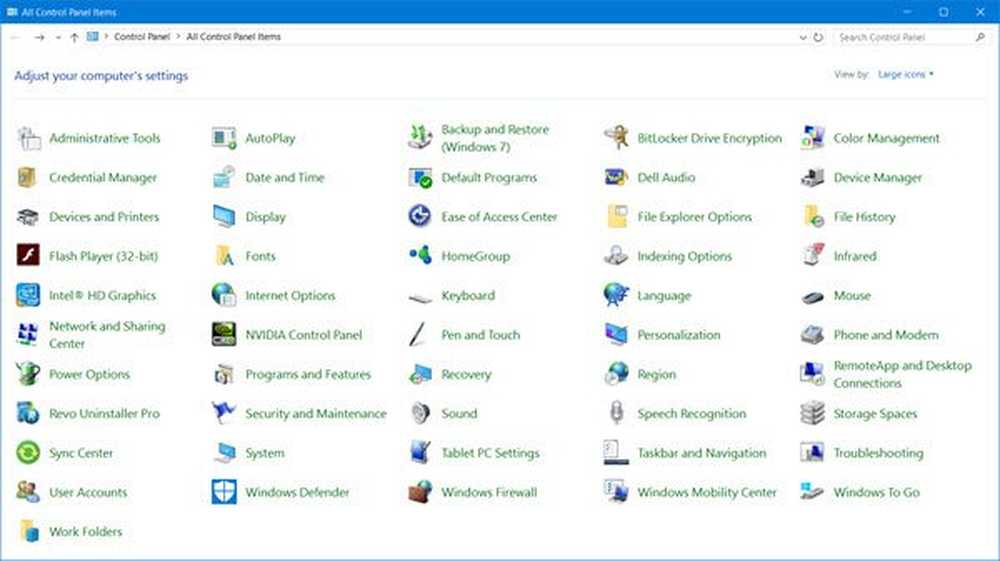Click All Control Panel Items breadcrumb segment
The height and width of the screenshot is (561, 1000).
(x=233, y=37)
